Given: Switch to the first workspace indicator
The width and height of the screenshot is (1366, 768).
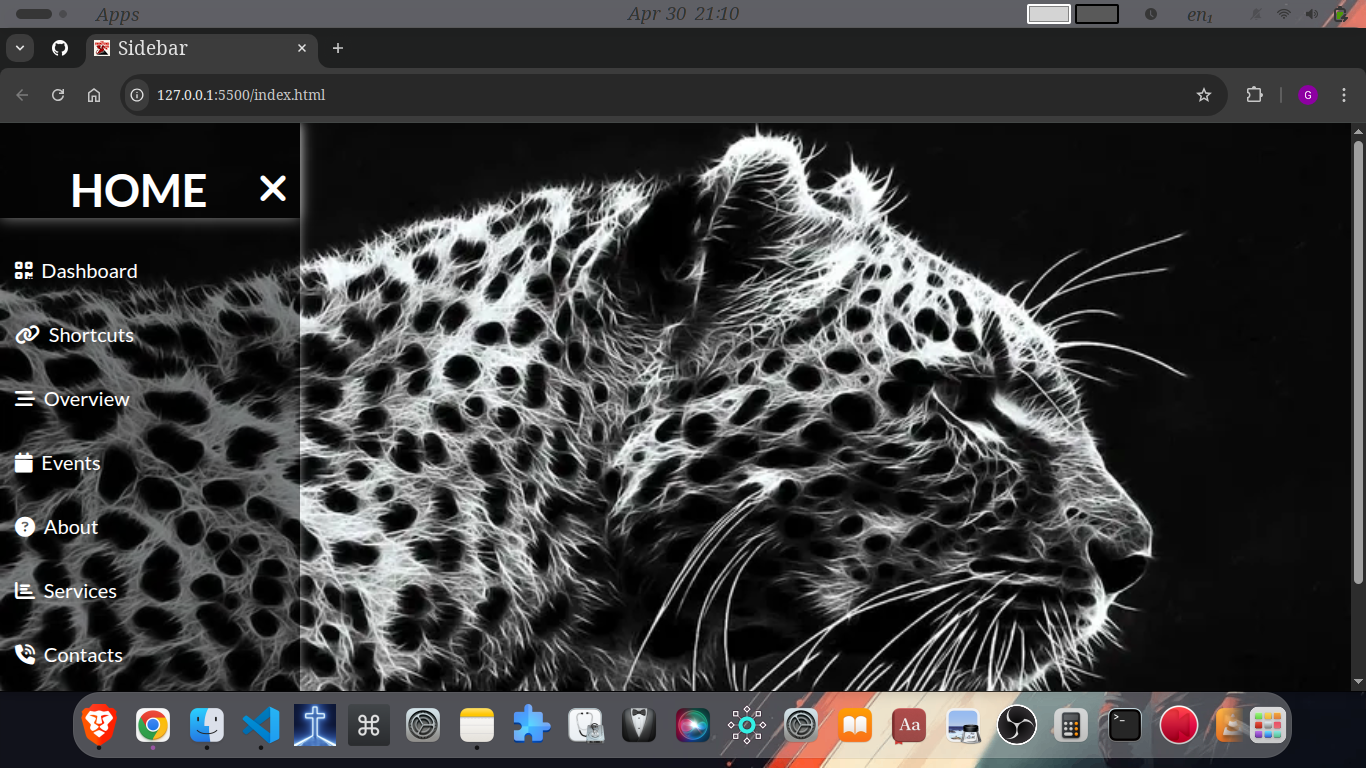Looking at the screenshot, I should pos(1049,14).
